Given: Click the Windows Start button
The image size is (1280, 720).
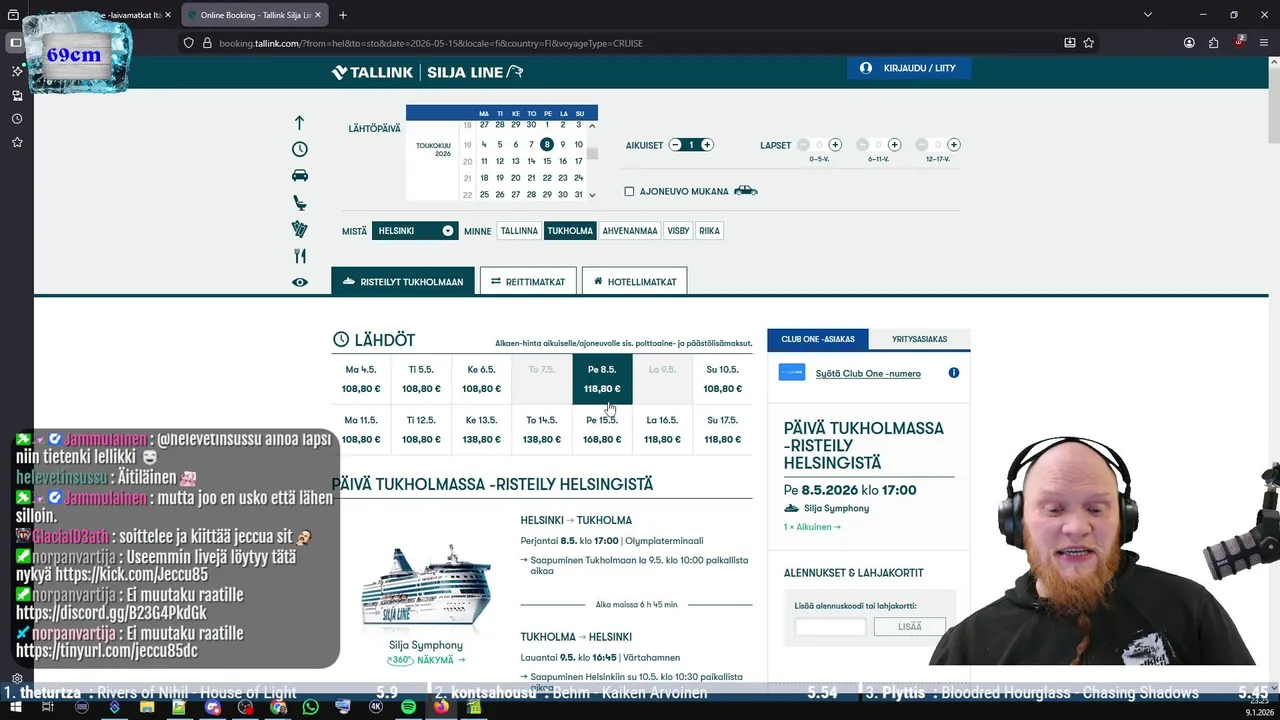Looking at the screenshot, I should point(14,707).
